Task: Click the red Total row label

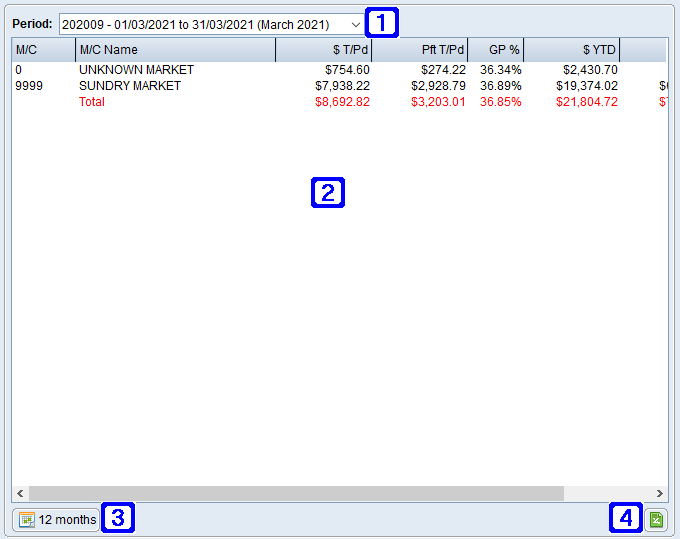Action: click(x=92, y=102)
